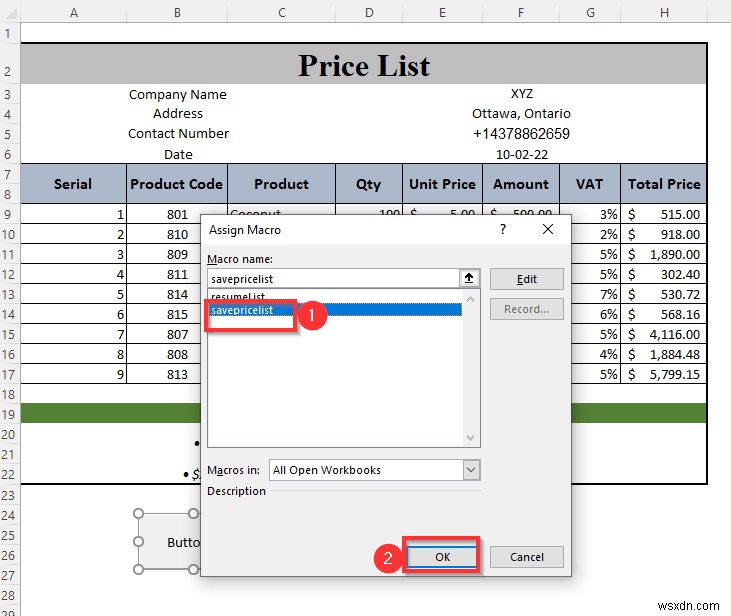
Task: Click total price 918.00 cell
Action: coord(664,234)
